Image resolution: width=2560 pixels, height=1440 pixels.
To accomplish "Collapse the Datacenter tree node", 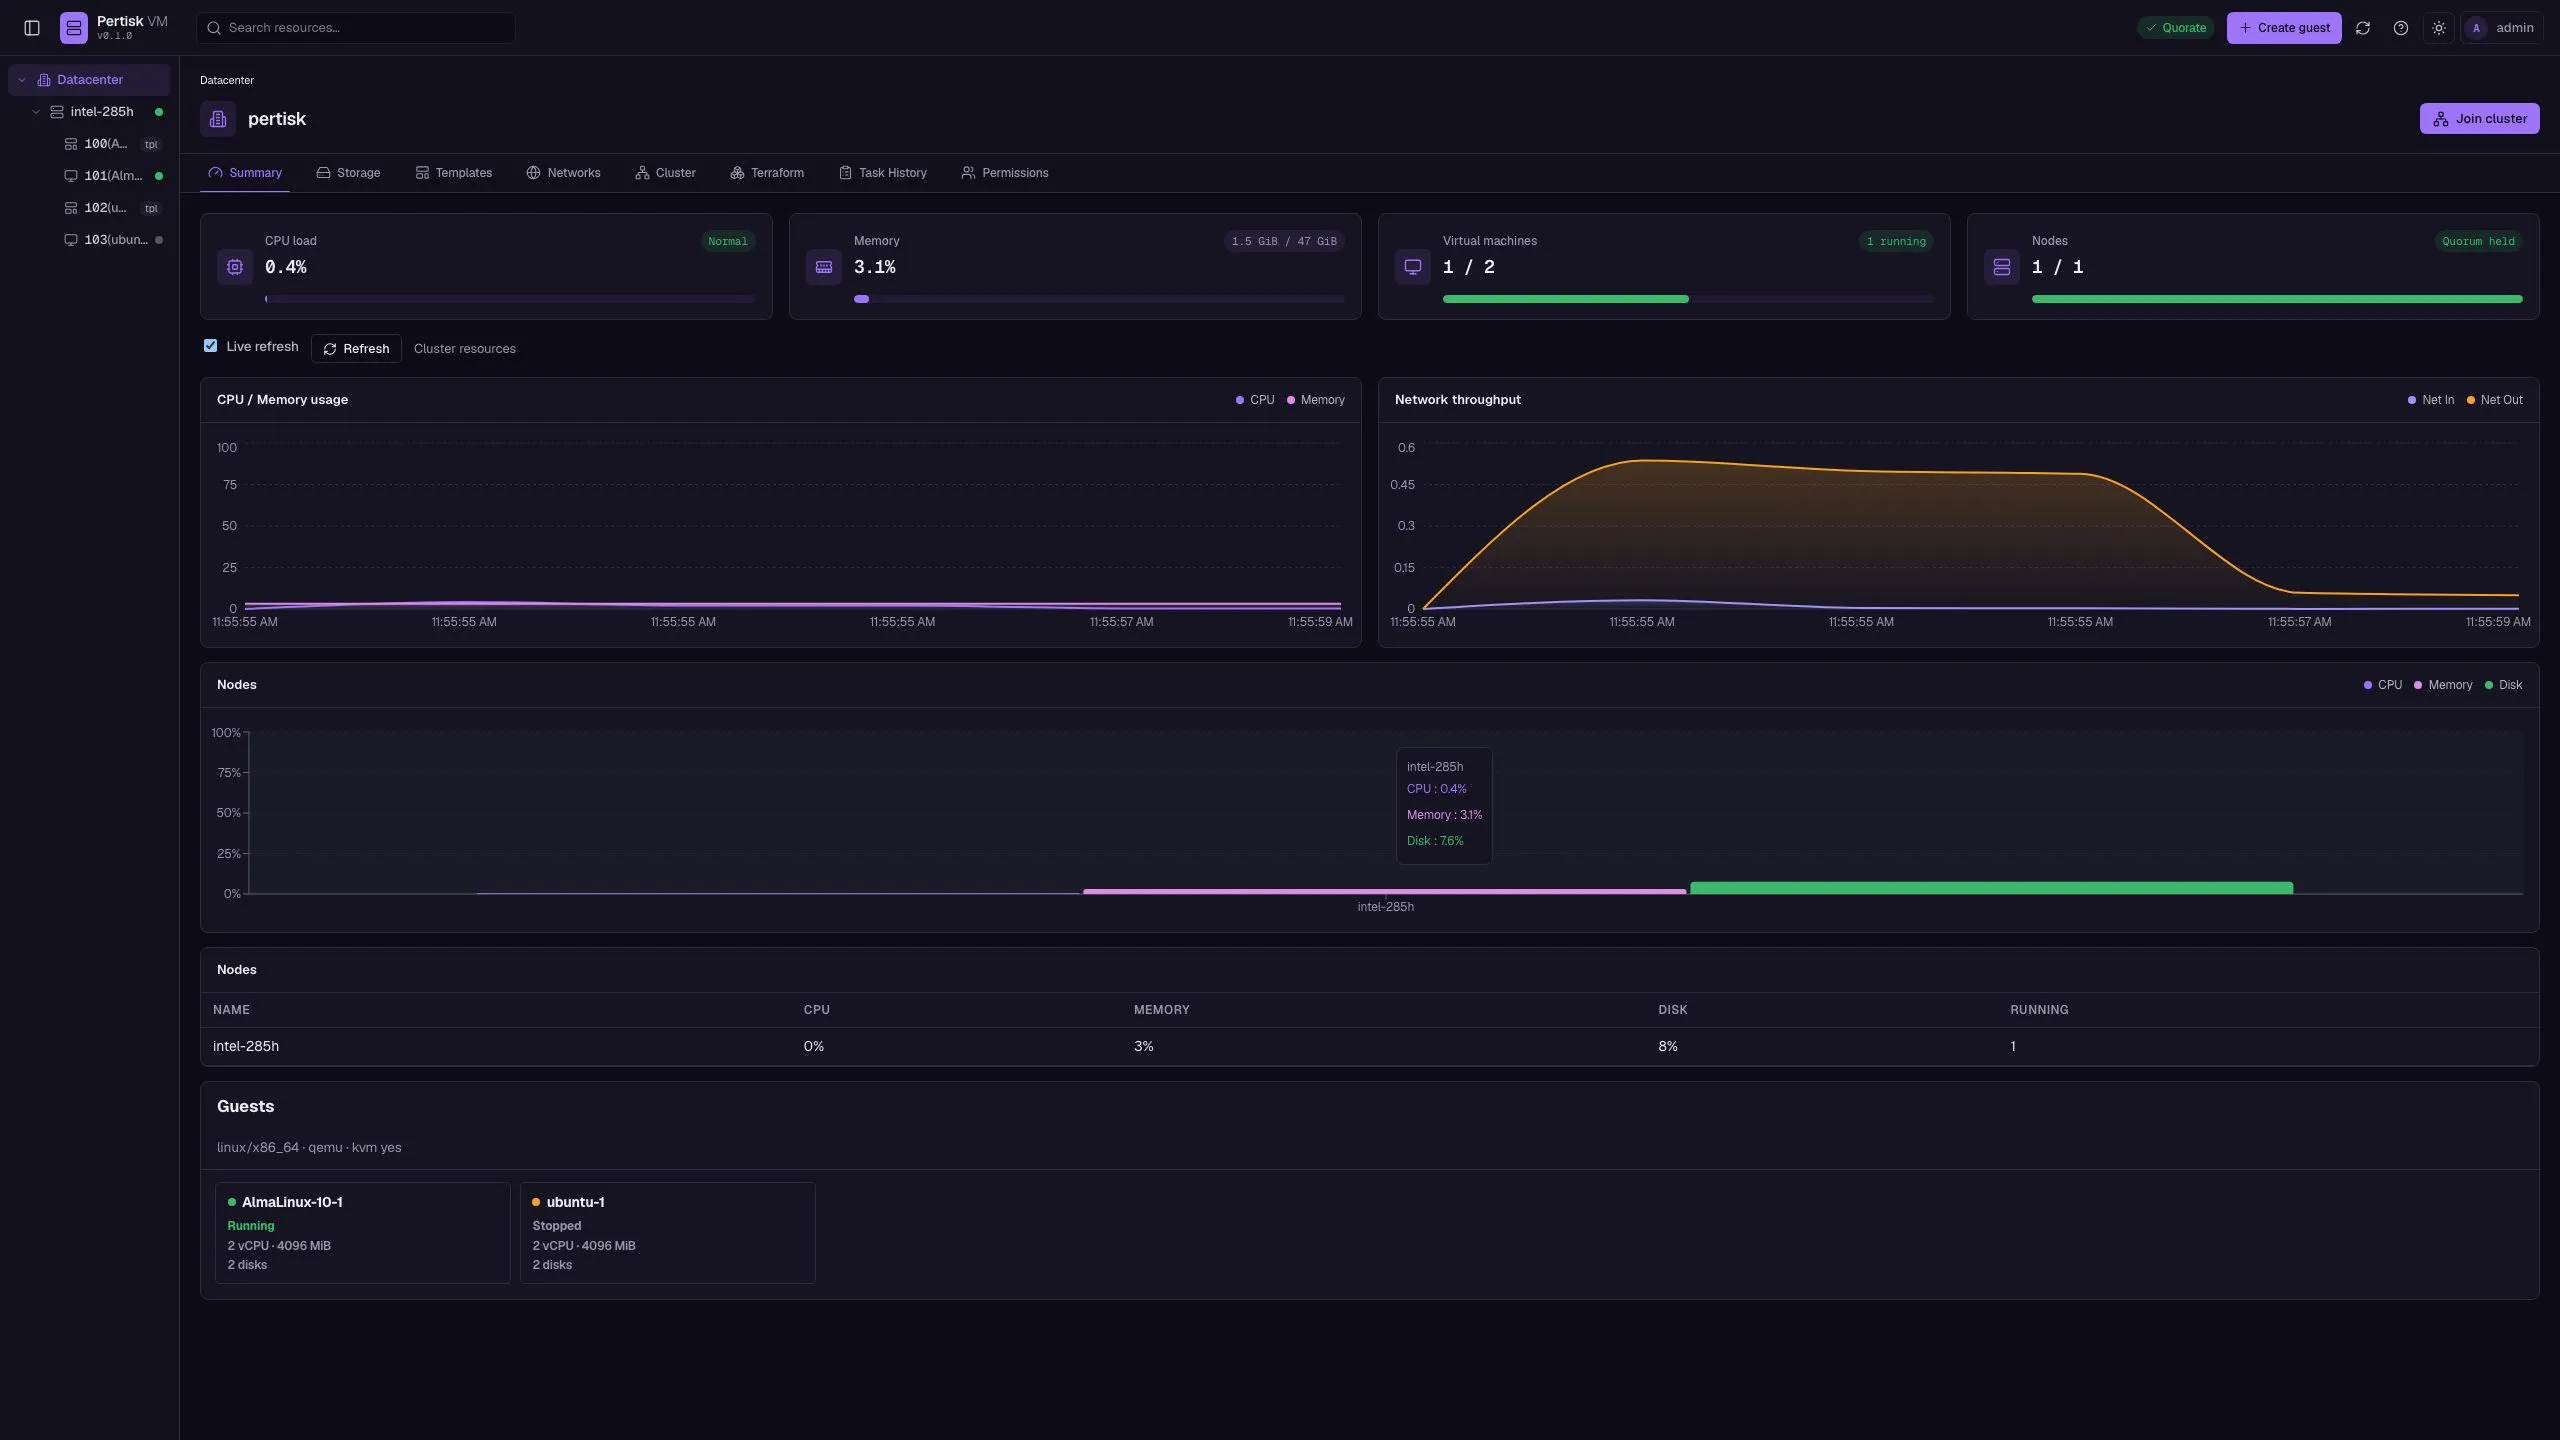I will pos(22,80).
